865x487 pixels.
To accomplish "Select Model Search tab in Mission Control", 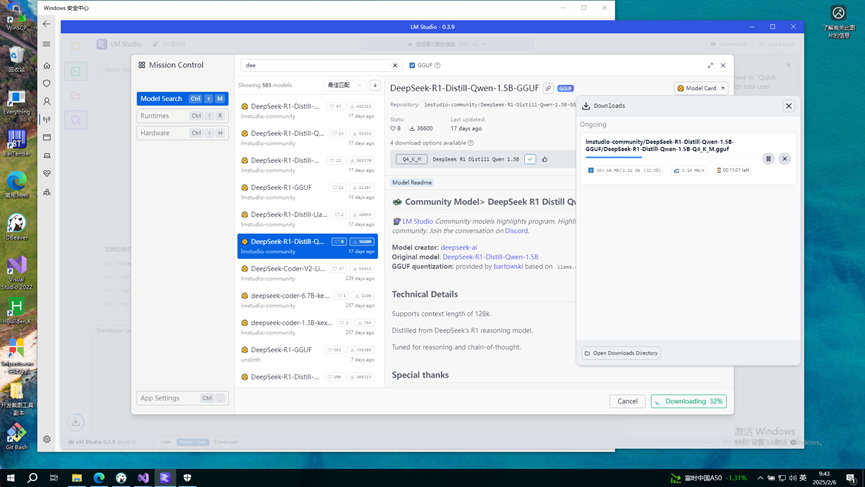I will [182, 99].
